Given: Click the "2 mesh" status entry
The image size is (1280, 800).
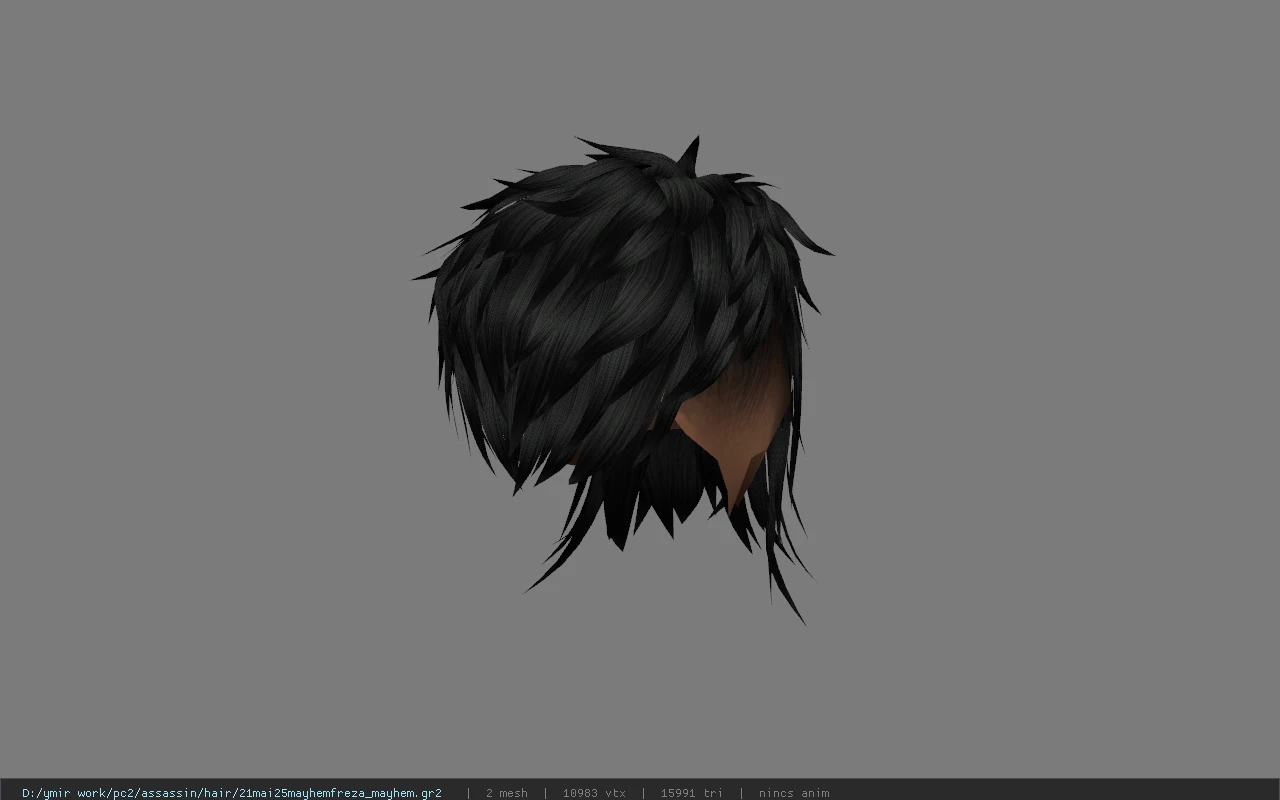Looking at the screenshot, I should (x=506, y=793).
